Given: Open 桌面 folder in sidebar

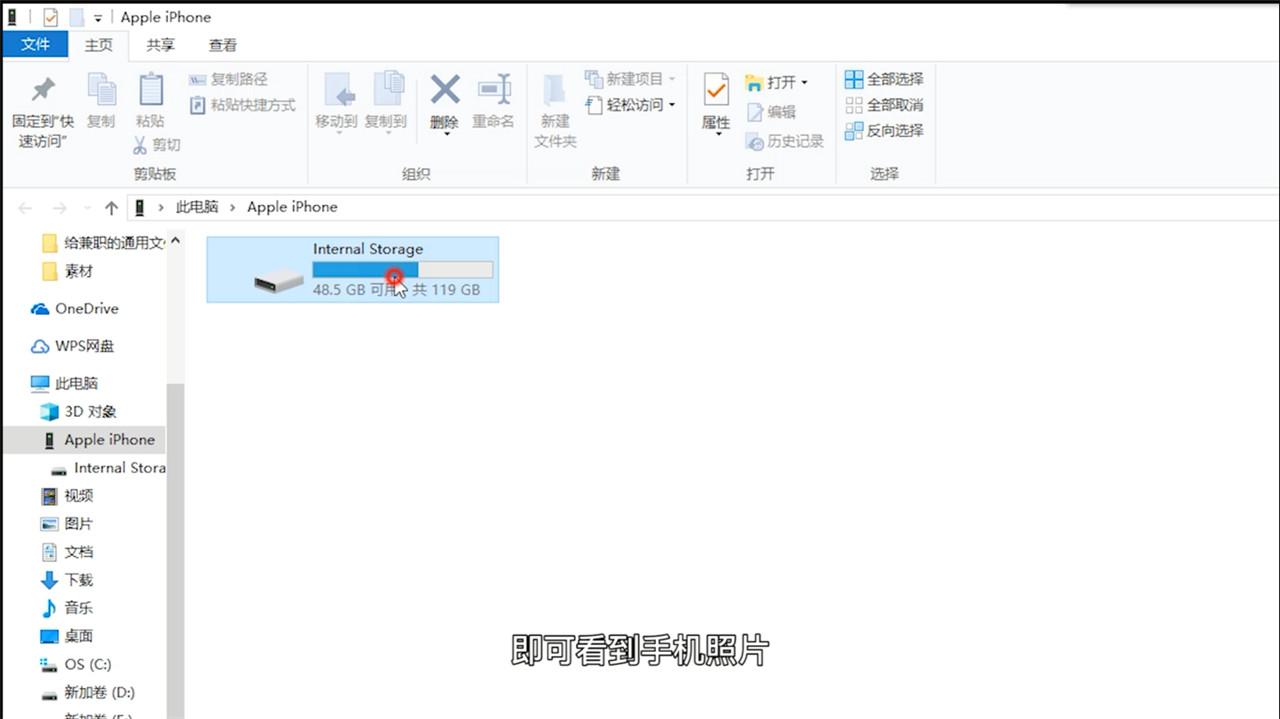Looking at the screenshot, I should click(67, 636).
